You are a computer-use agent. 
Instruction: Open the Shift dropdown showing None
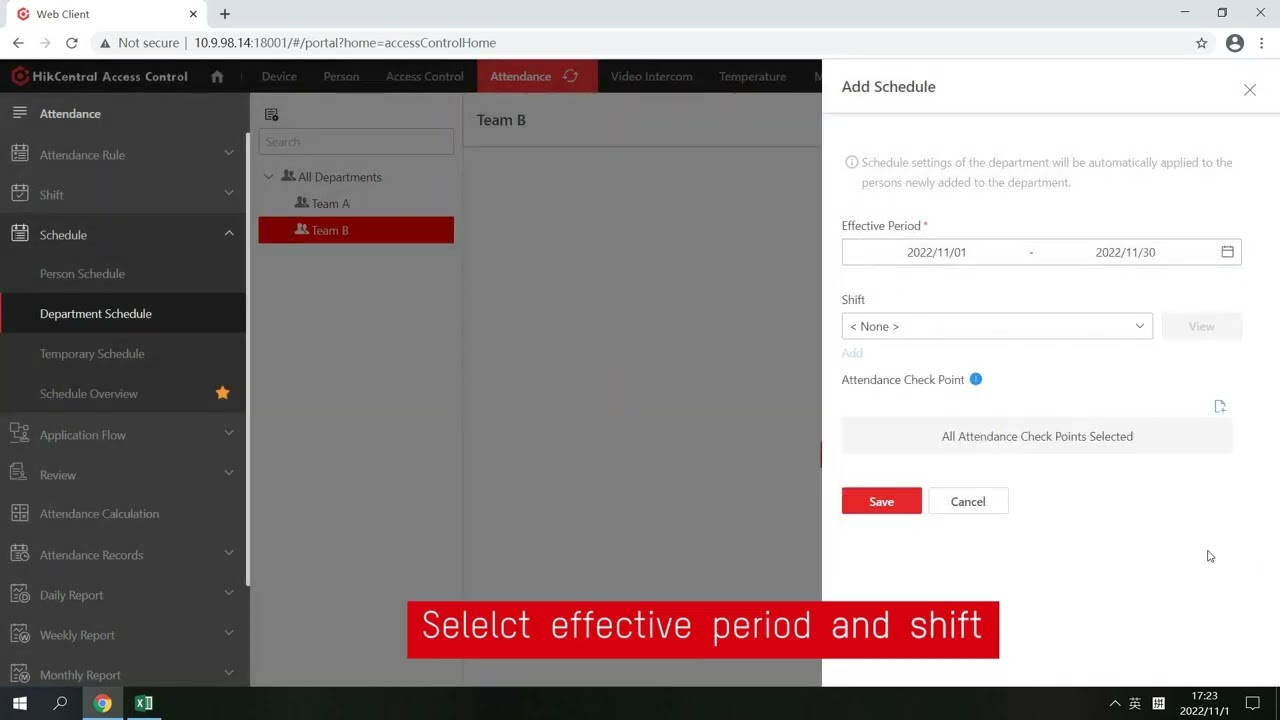pyautogui.click(x=997, y=326)
